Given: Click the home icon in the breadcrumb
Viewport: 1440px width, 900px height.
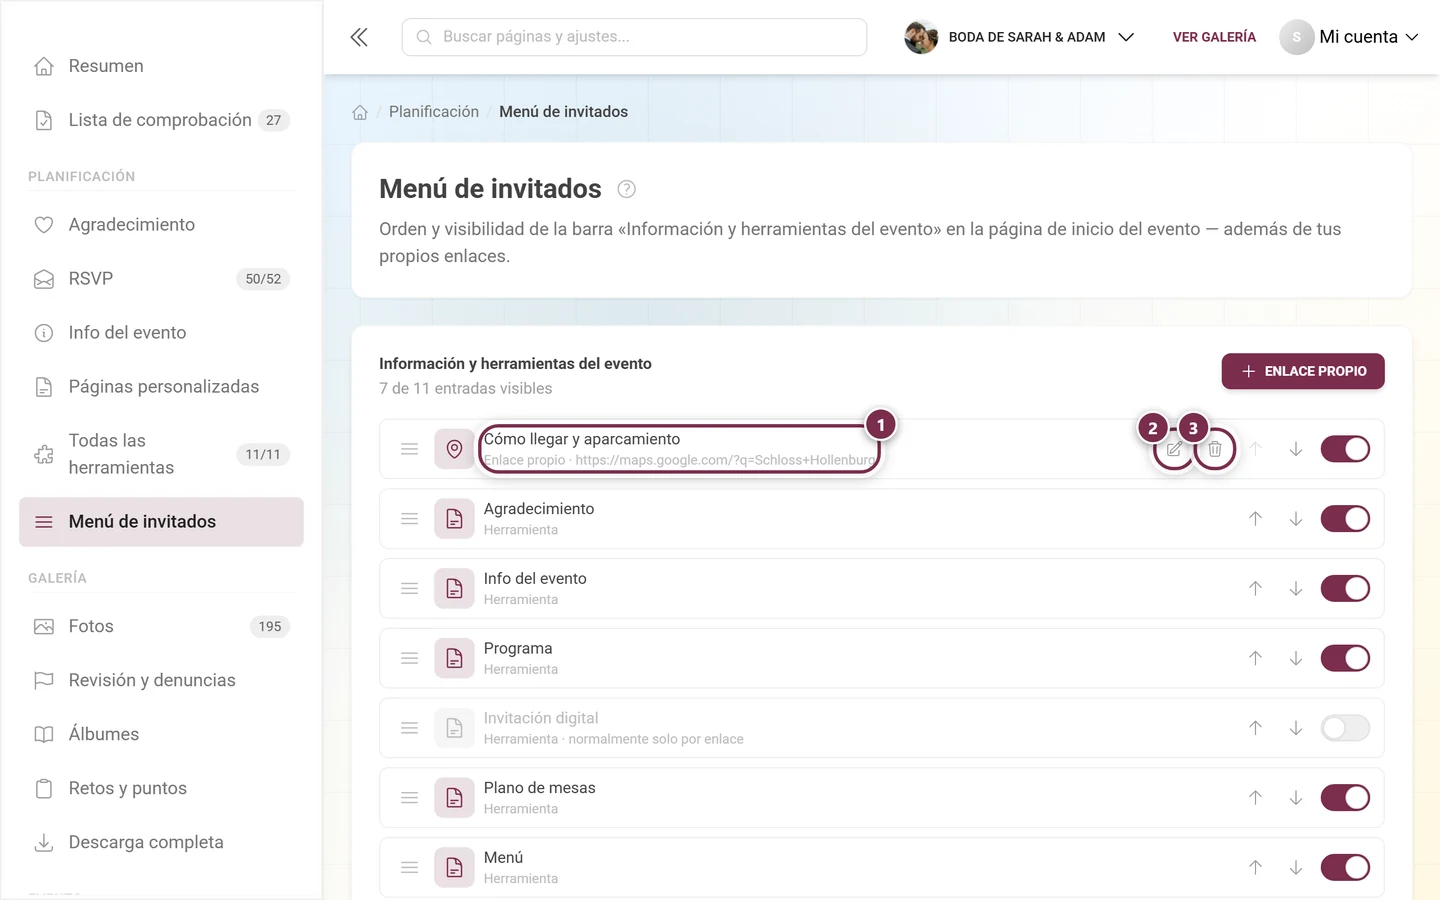Looking at the screenshot, I should click(360, 112).
